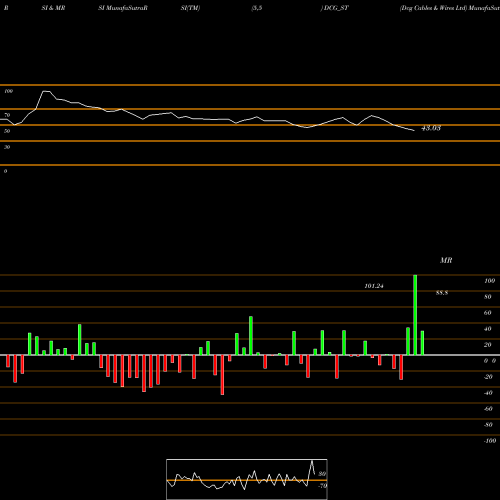Click the 88.8 value label
Viewport: 500px width, 500px height.
click(442, 293)
